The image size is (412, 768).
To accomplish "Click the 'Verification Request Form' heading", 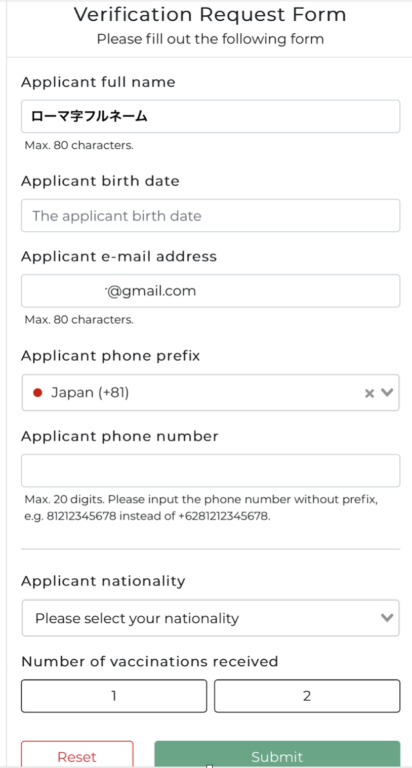I will click(x=210, y=14).
